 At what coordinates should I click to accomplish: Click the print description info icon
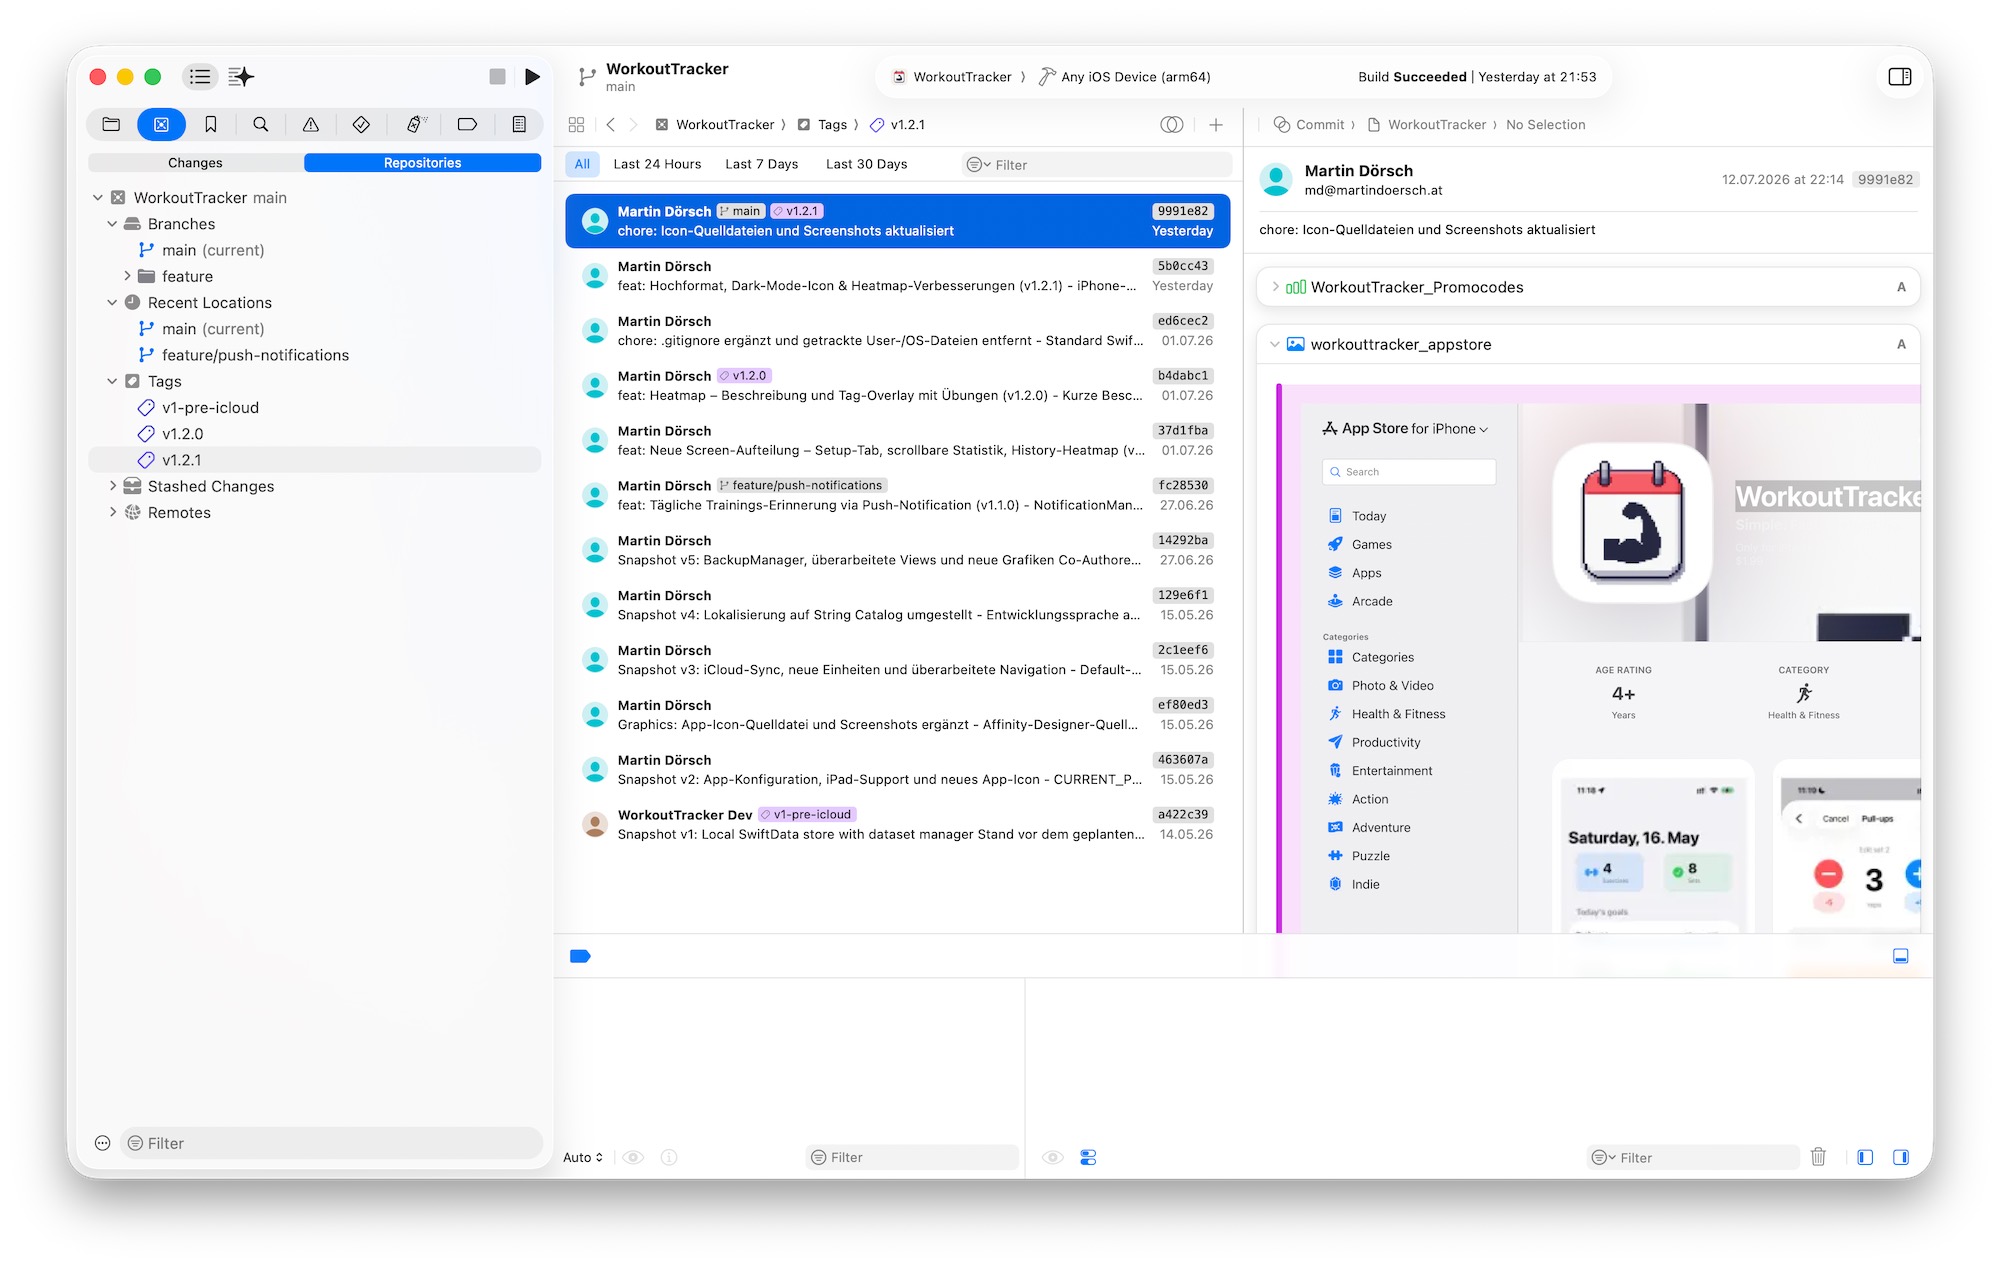click(x=669, y=1157)
